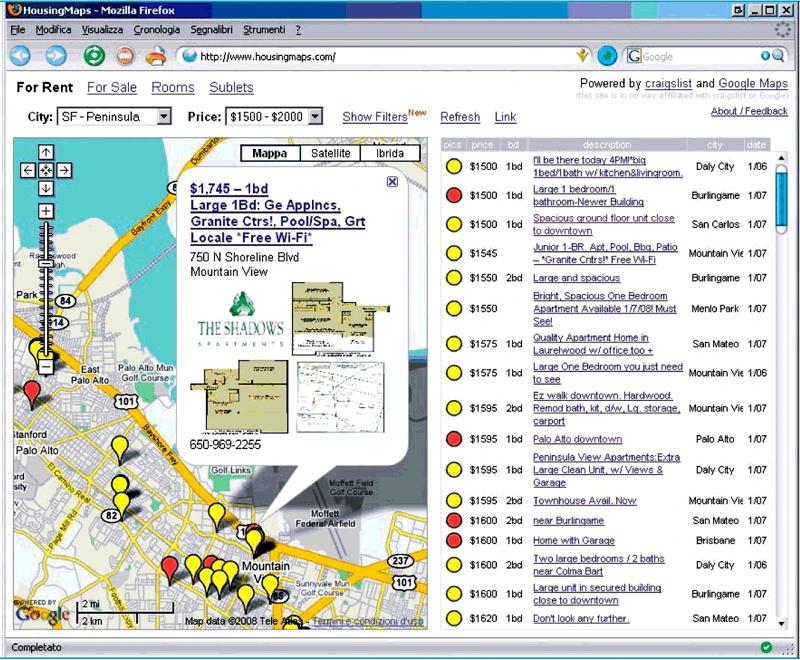Close the listing info popup on the map

(392, 182)
